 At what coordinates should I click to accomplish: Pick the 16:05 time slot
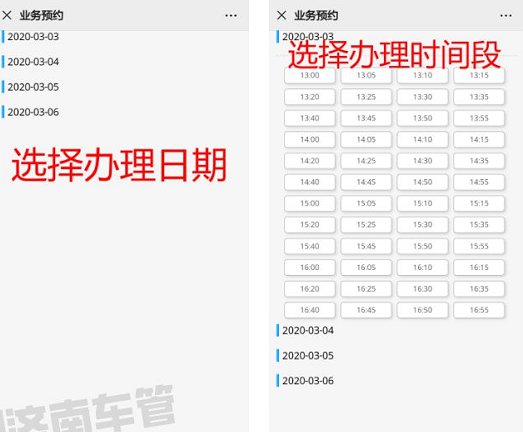coord(366,267)
